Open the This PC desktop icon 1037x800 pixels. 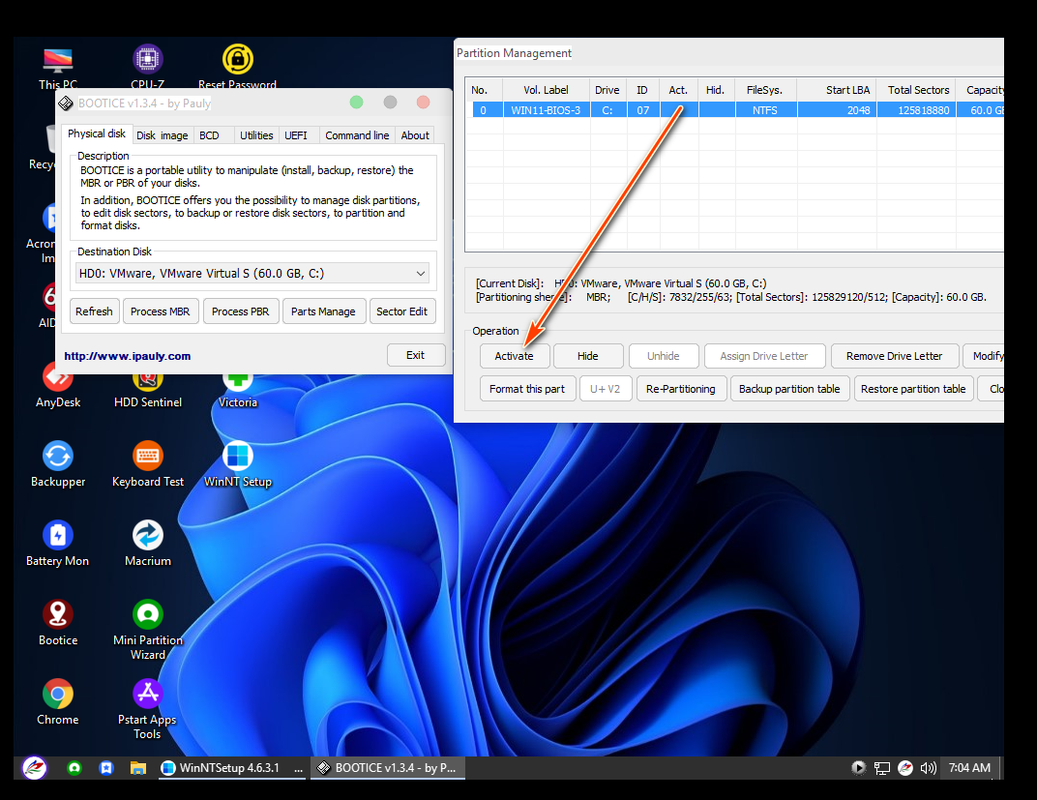point(58,68)
